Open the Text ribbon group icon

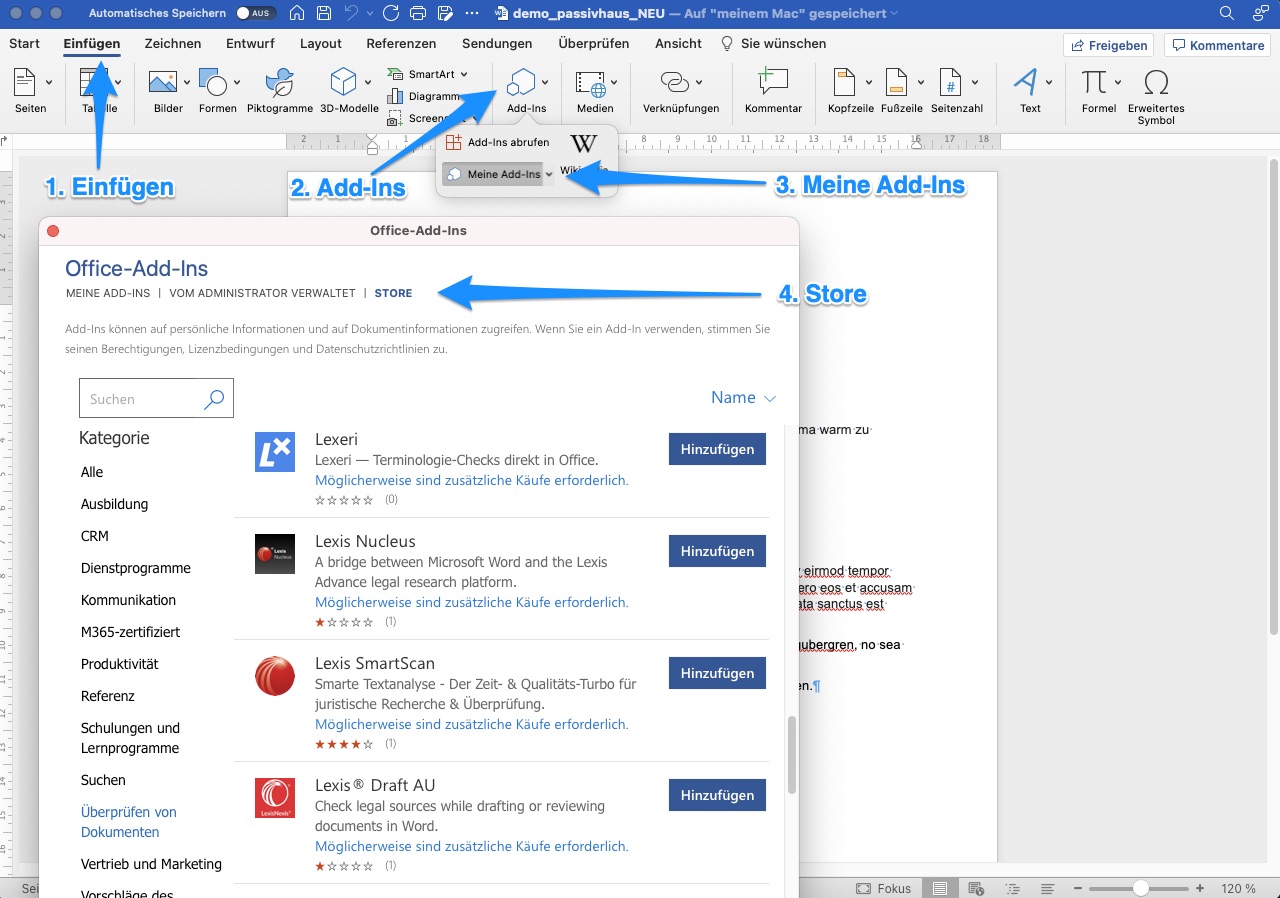[1025, 82]
